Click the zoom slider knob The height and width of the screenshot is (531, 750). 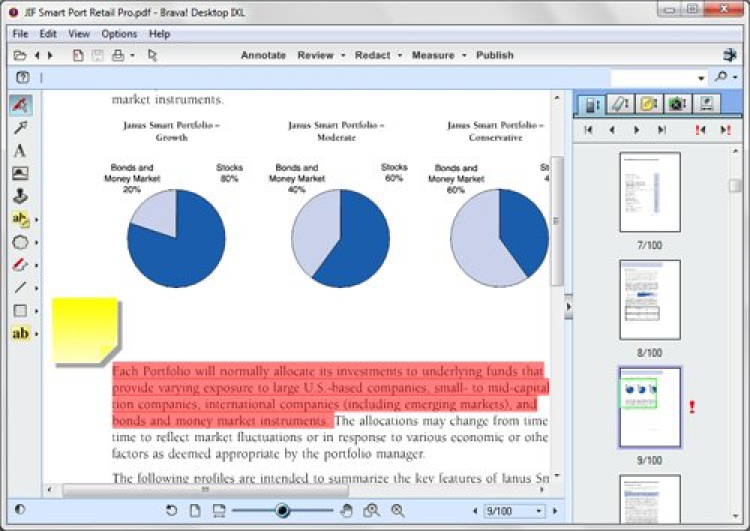point(282,510)
